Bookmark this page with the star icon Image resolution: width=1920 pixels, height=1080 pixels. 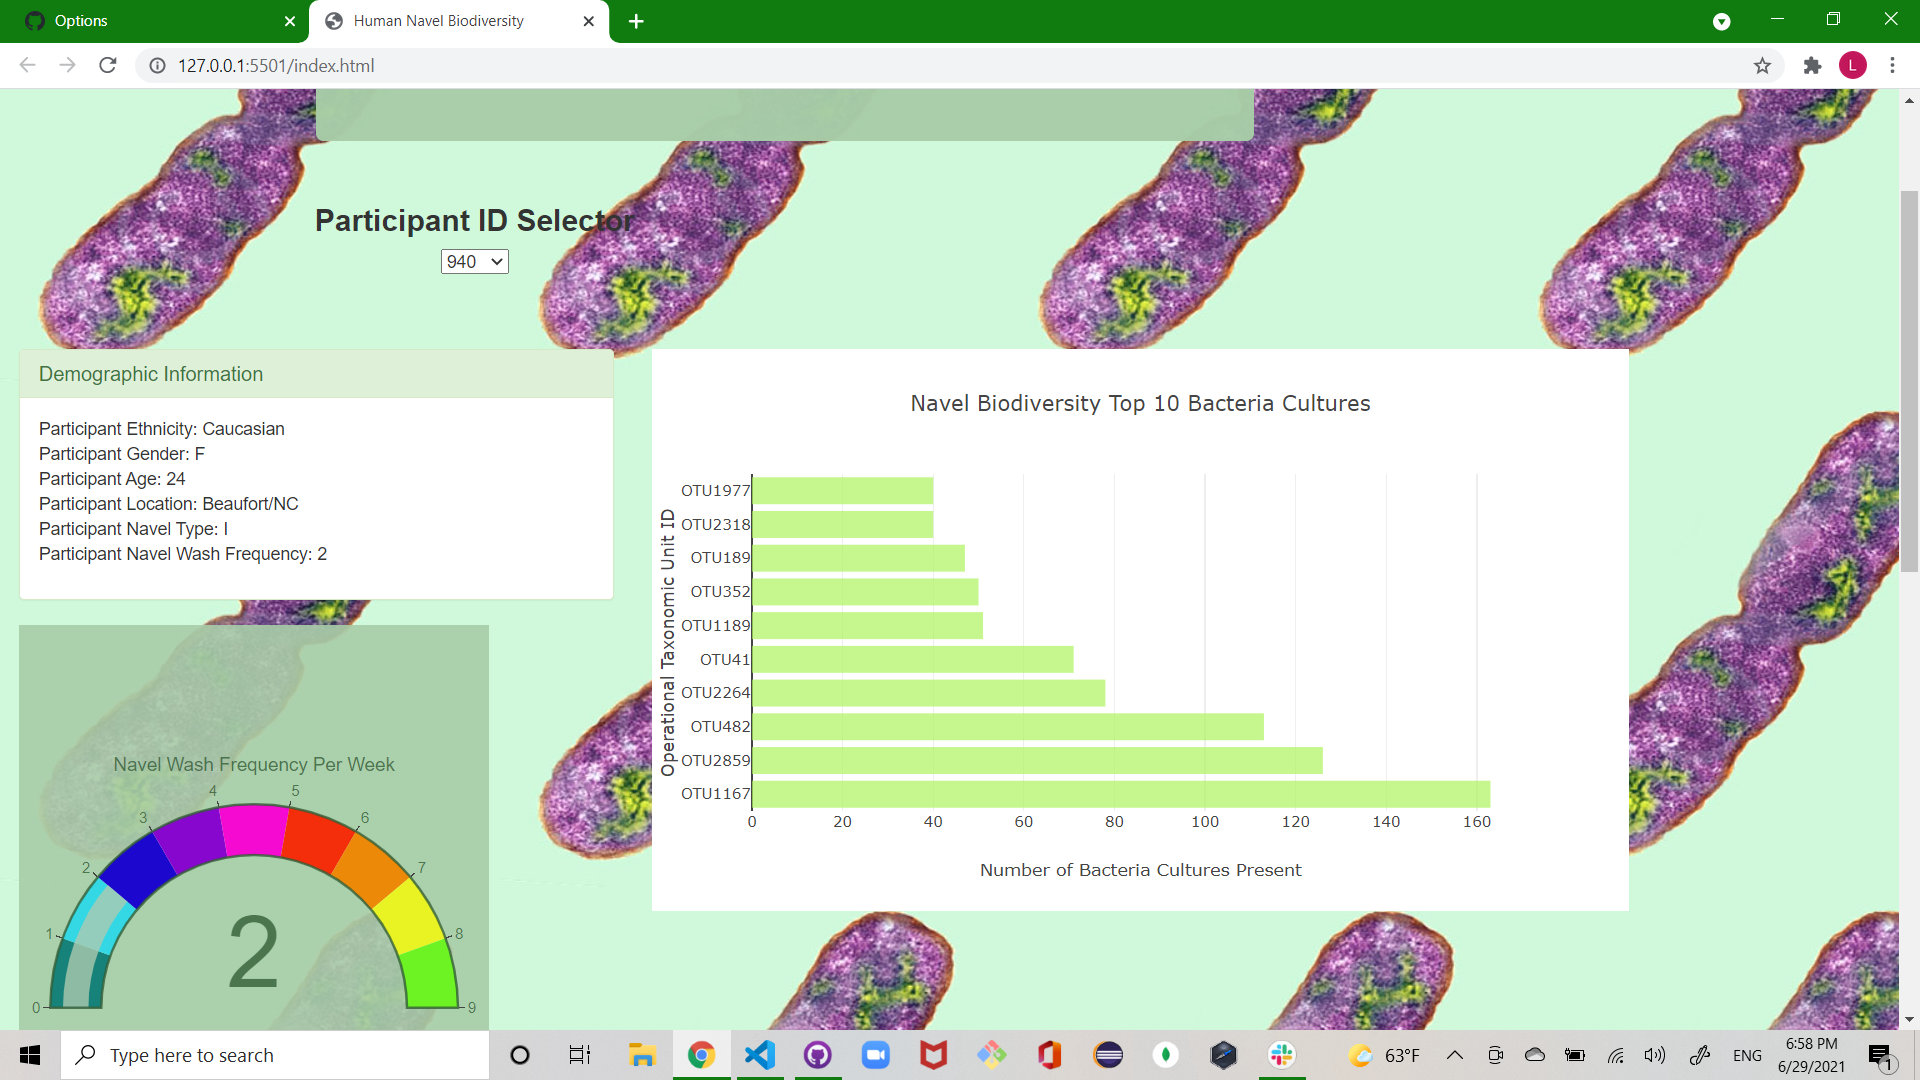1762,65
